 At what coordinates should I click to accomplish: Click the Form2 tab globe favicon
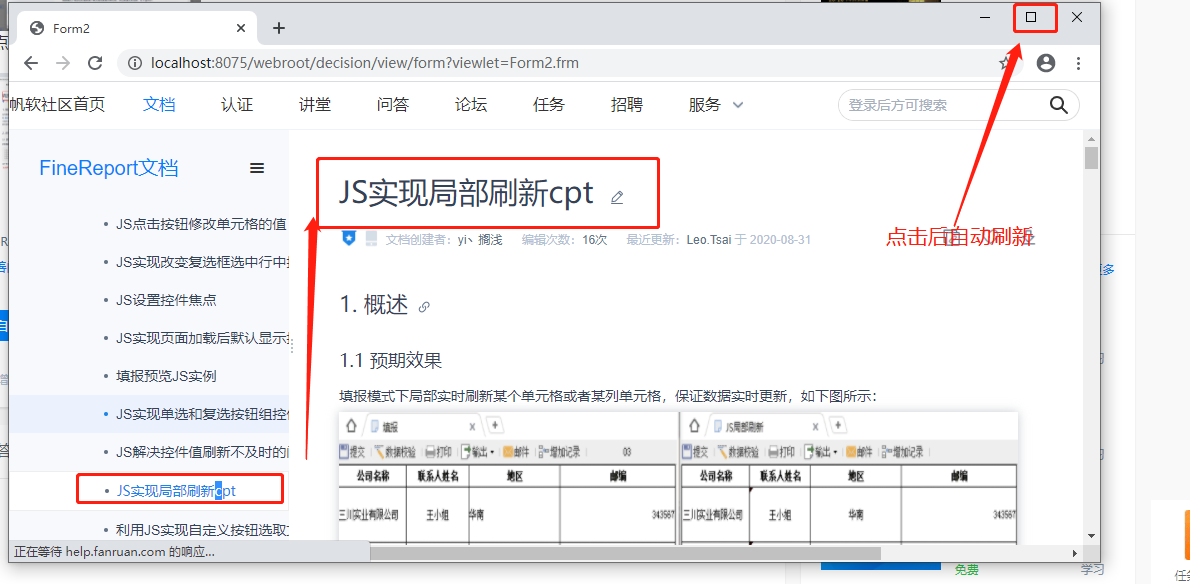click(x=36, y=28)
